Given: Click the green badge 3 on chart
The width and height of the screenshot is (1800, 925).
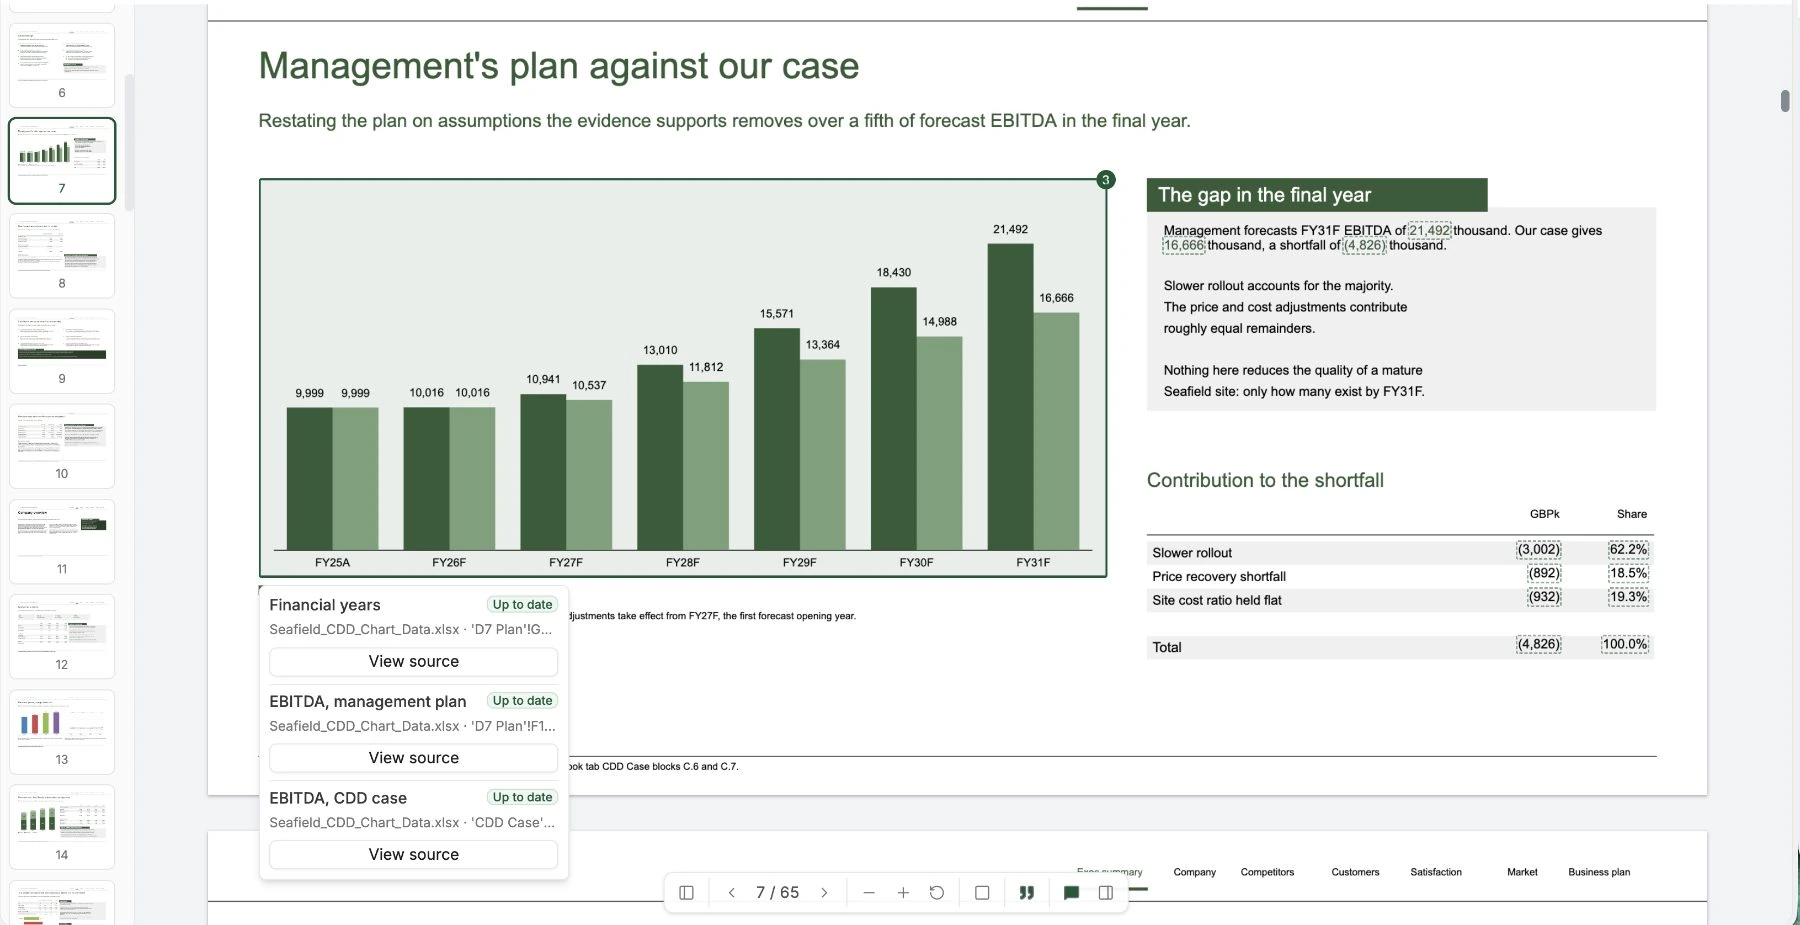Looking at the screenshot, I should point(1105,180).
